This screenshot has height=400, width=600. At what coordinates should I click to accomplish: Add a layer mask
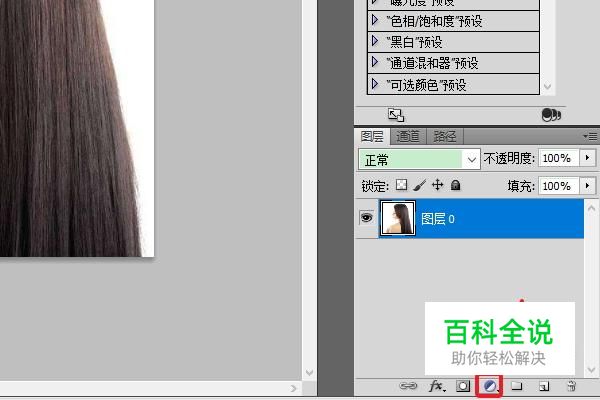click(463, 386)
